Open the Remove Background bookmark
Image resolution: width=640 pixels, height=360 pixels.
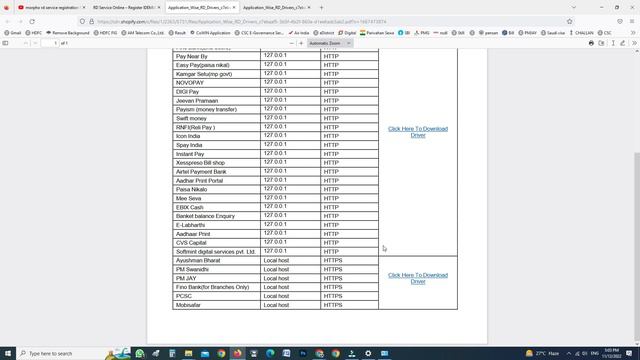(x=67, y=33)
